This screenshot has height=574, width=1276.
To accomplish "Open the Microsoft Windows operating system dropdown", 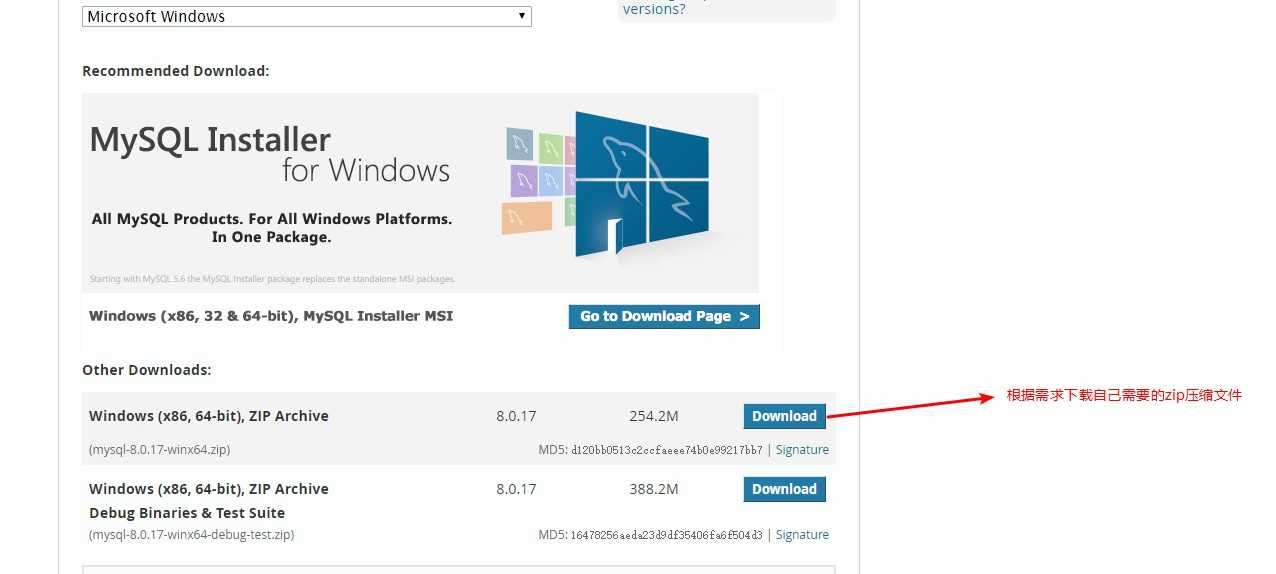I will pos(306,16).
